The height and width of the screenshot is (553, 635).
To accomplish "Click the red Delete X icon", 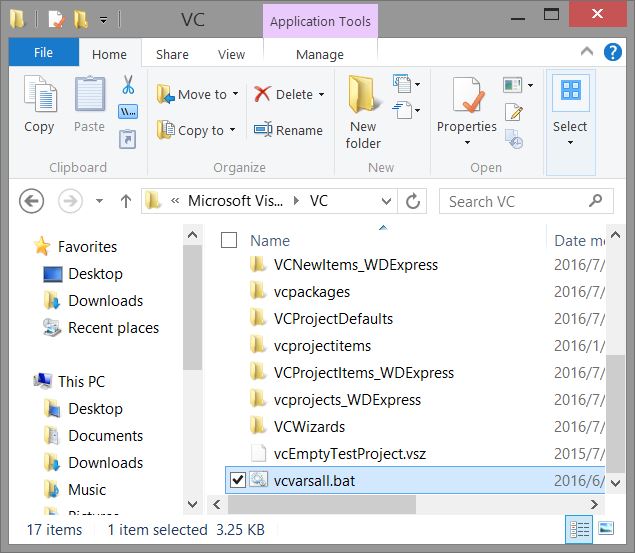I will 262,94.
